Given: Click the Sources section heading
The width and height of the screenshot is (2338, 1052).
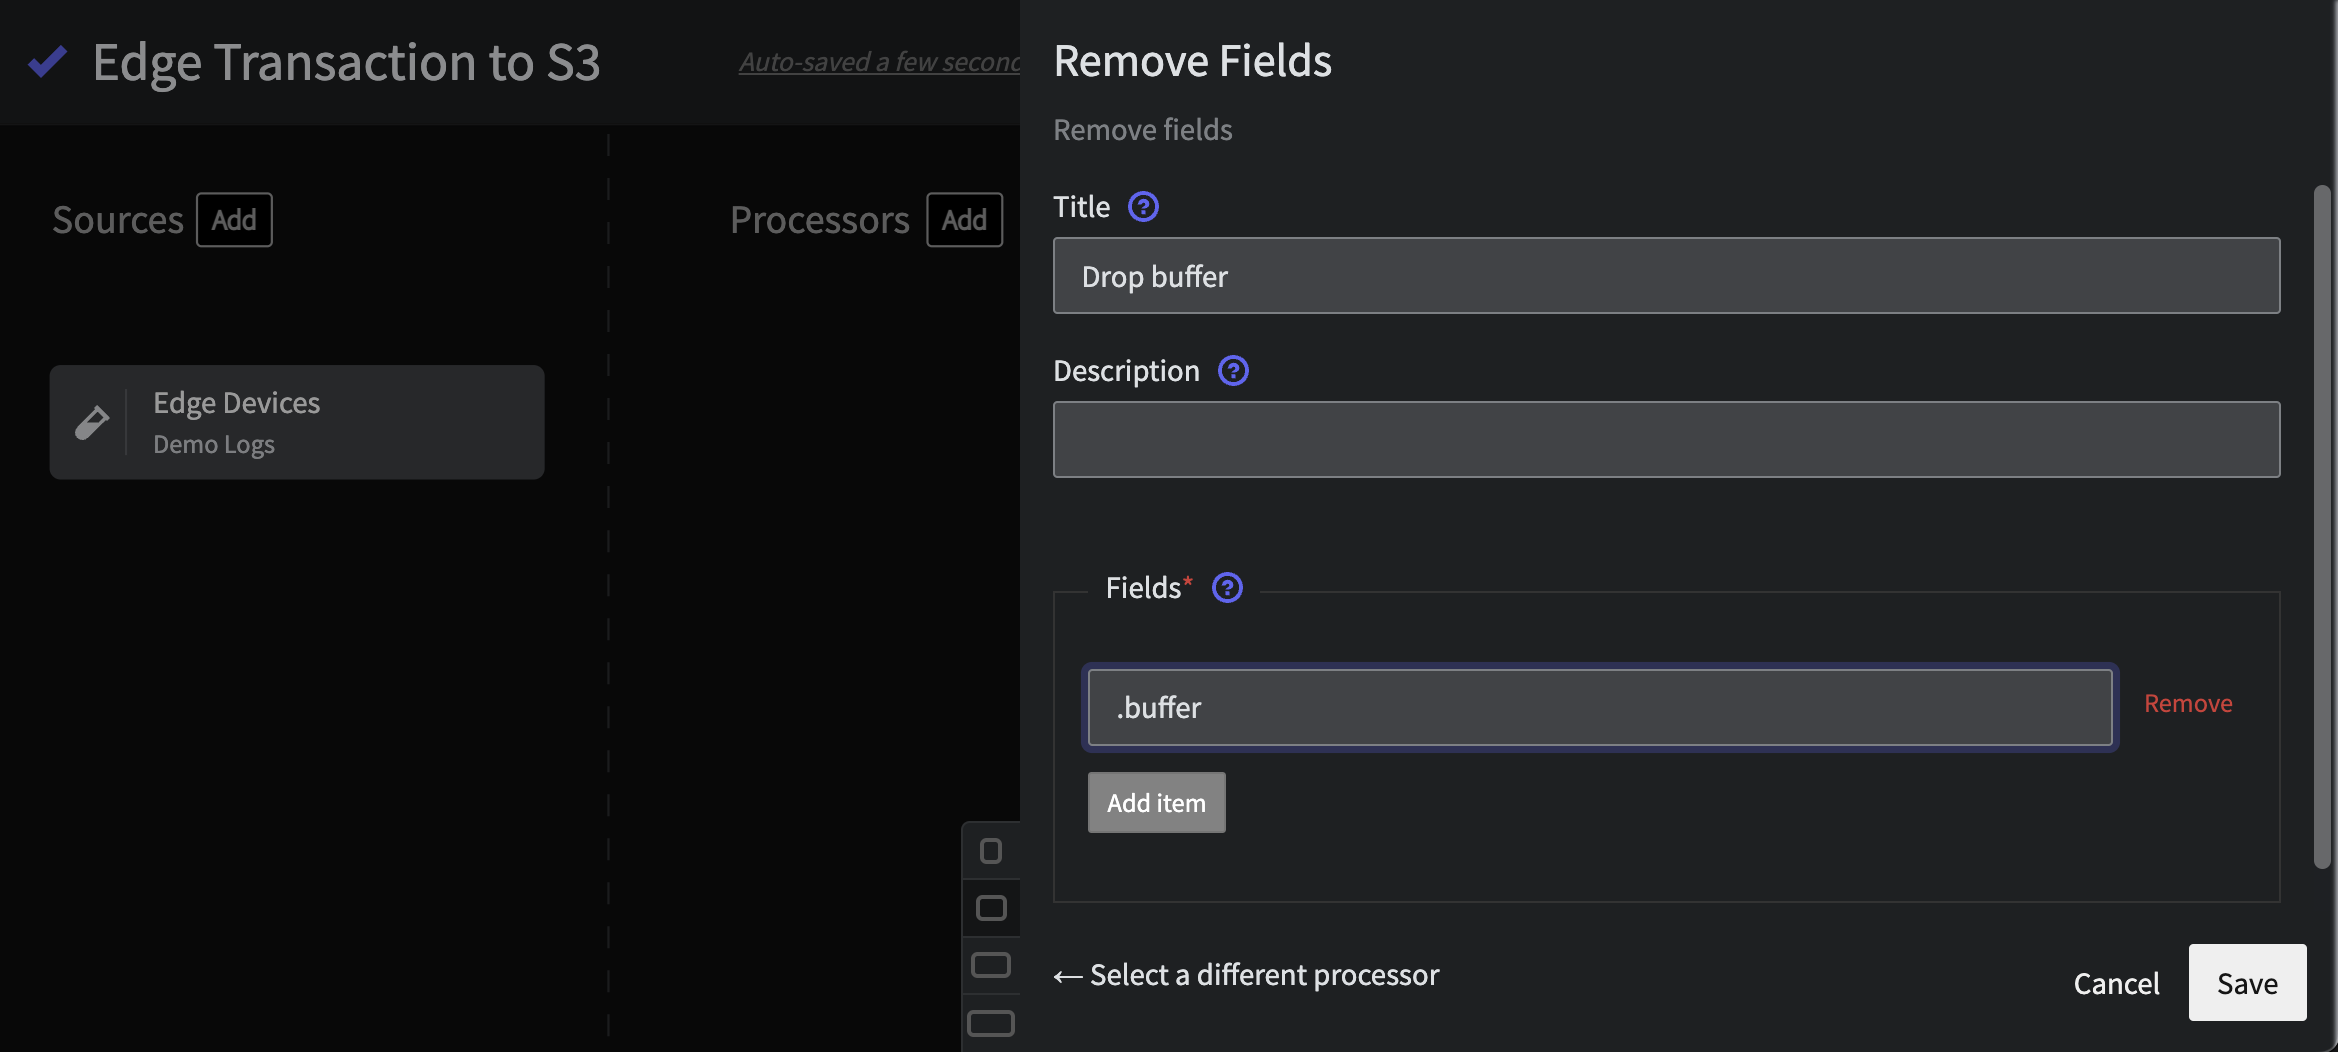Looking at the screenshot, I should [x=118, y=220].
